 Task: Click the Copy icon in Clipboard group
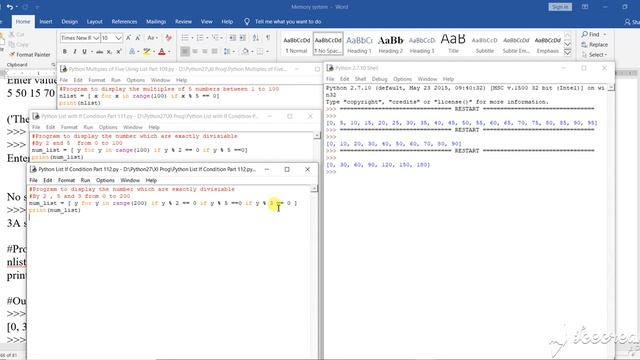(18, 44)
